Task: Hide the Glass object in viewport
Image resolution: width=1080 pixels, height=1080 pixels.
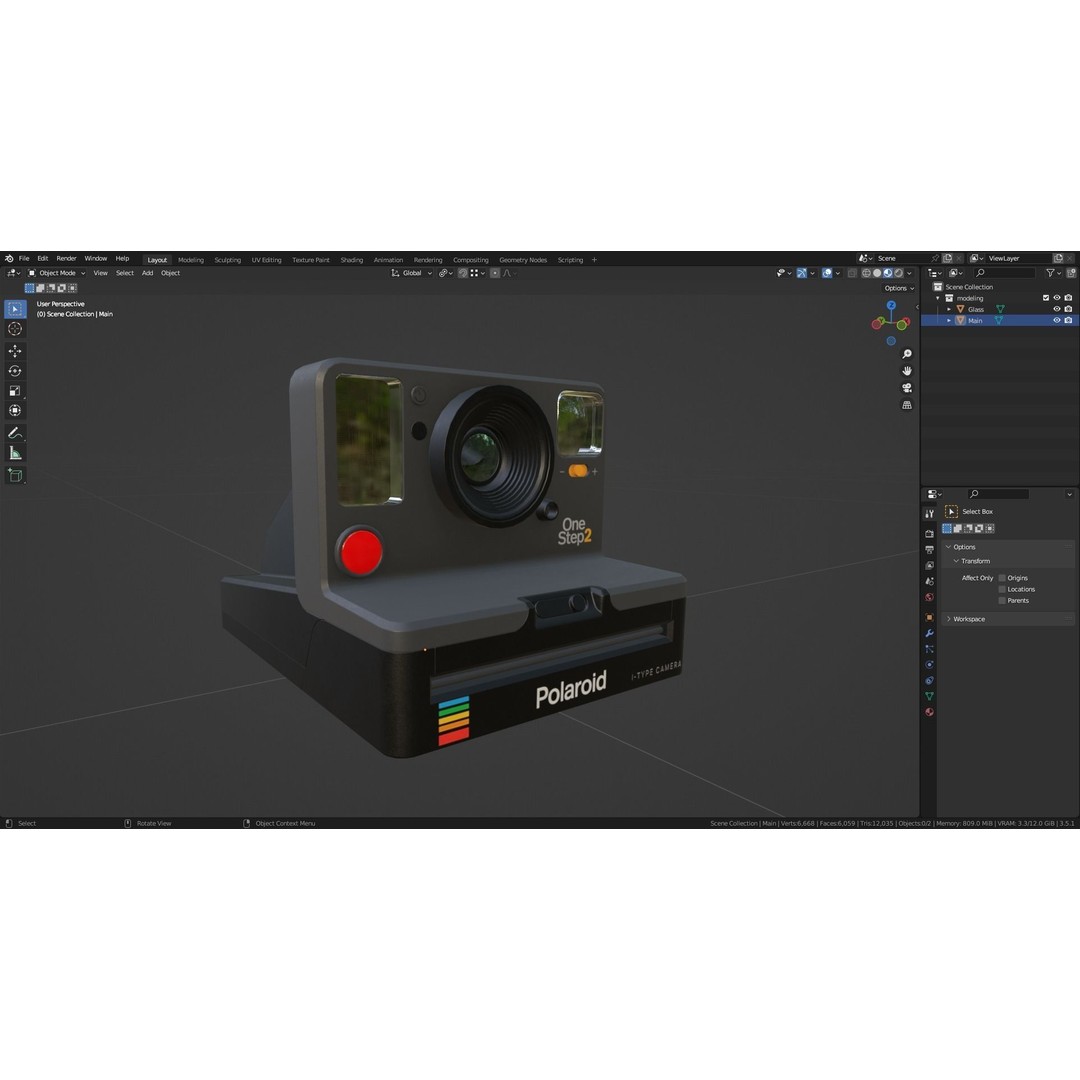Action: click(x=1057, y=309)
